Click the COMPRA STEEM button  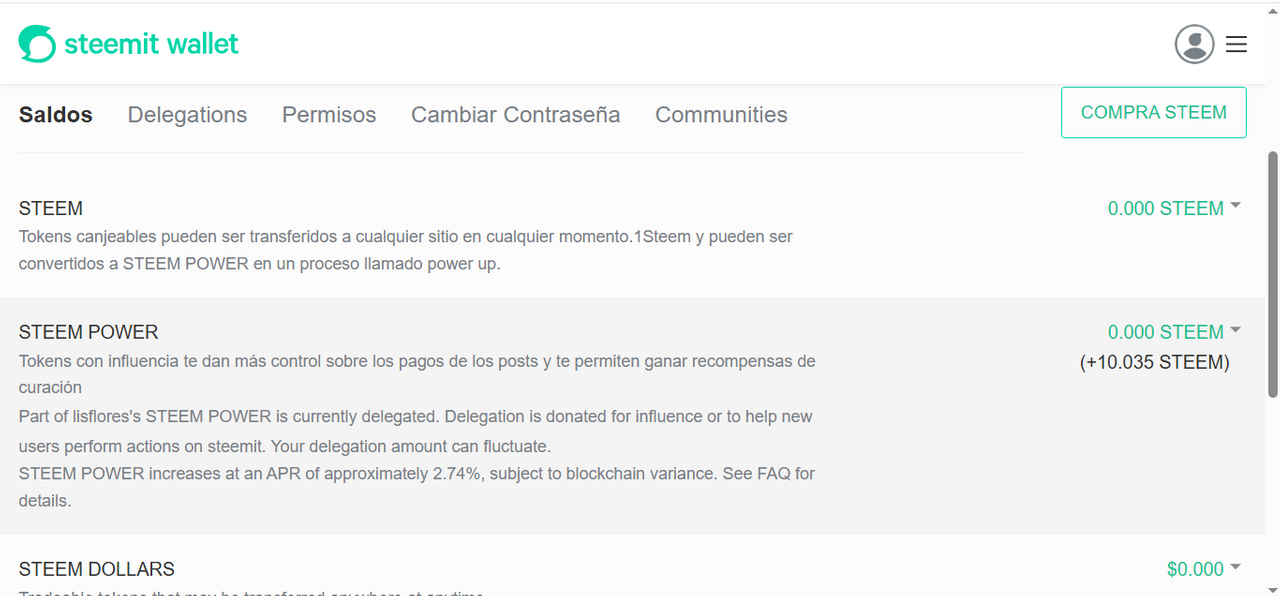(1154, 112)
